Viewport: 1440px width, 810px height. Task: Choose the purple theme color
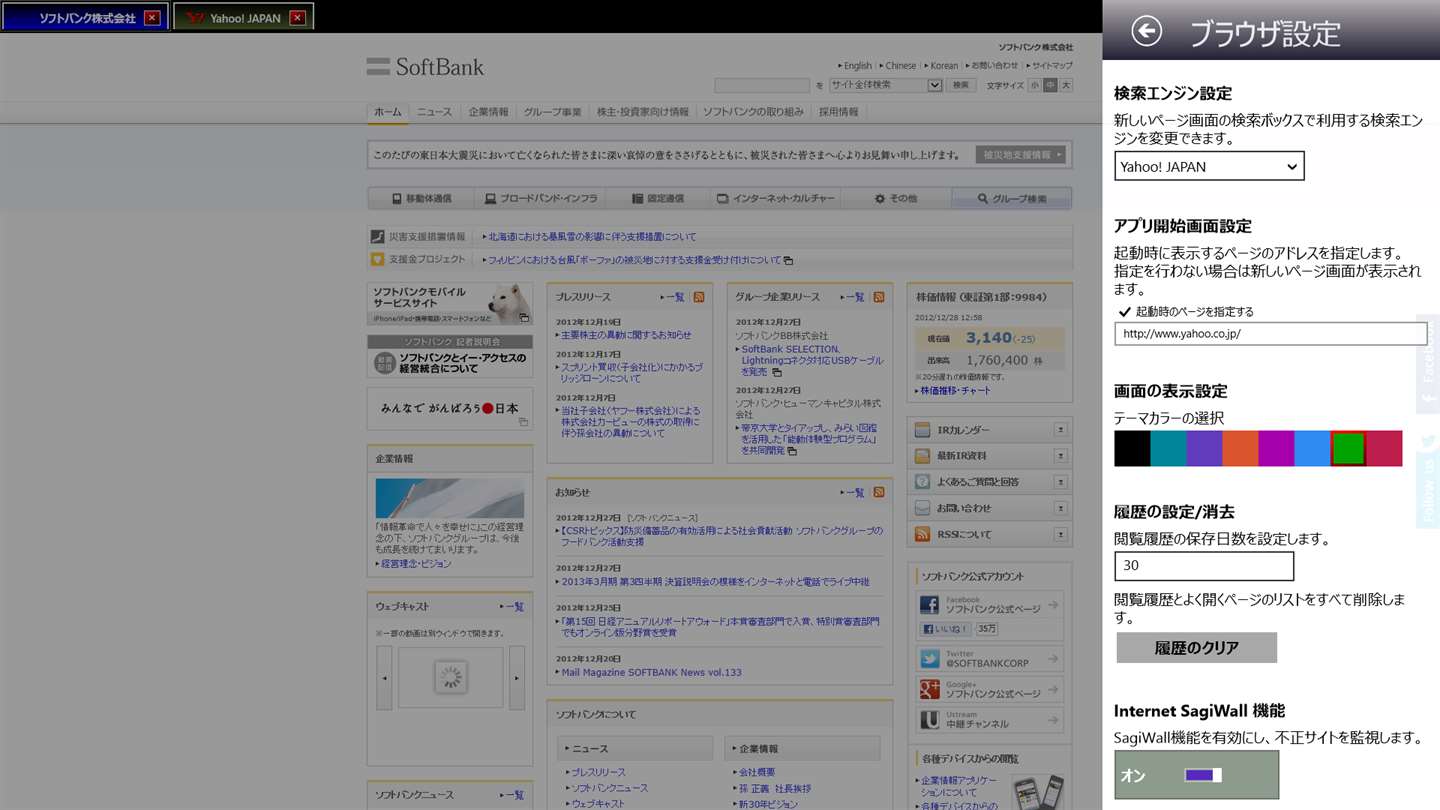point(1204,448)
